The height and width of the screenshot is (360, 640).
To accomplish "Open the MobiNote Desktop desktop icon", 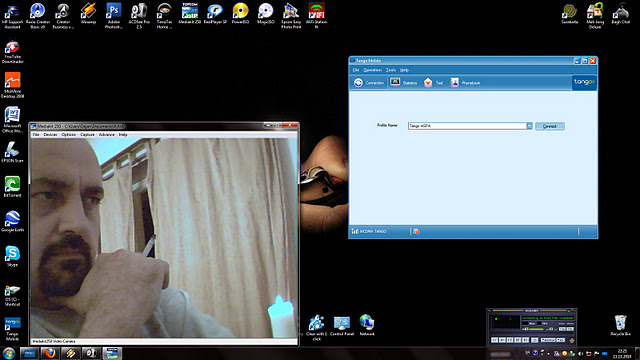I will tap(12, 85).
